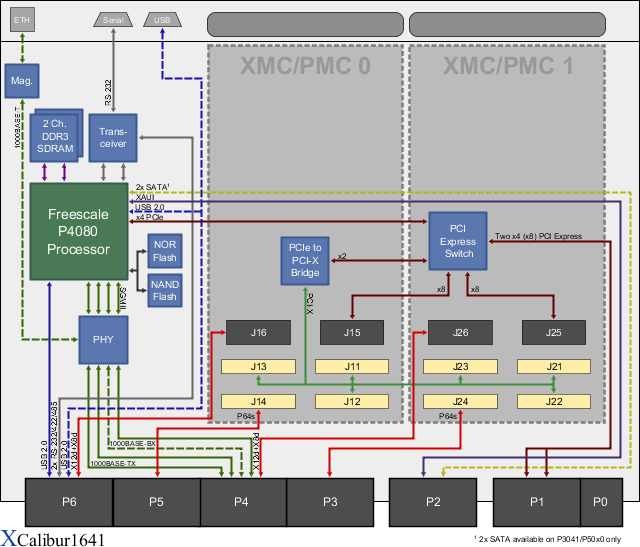Click the J25 connector
This screenshot has height=547, width=640.
[554, 333]
